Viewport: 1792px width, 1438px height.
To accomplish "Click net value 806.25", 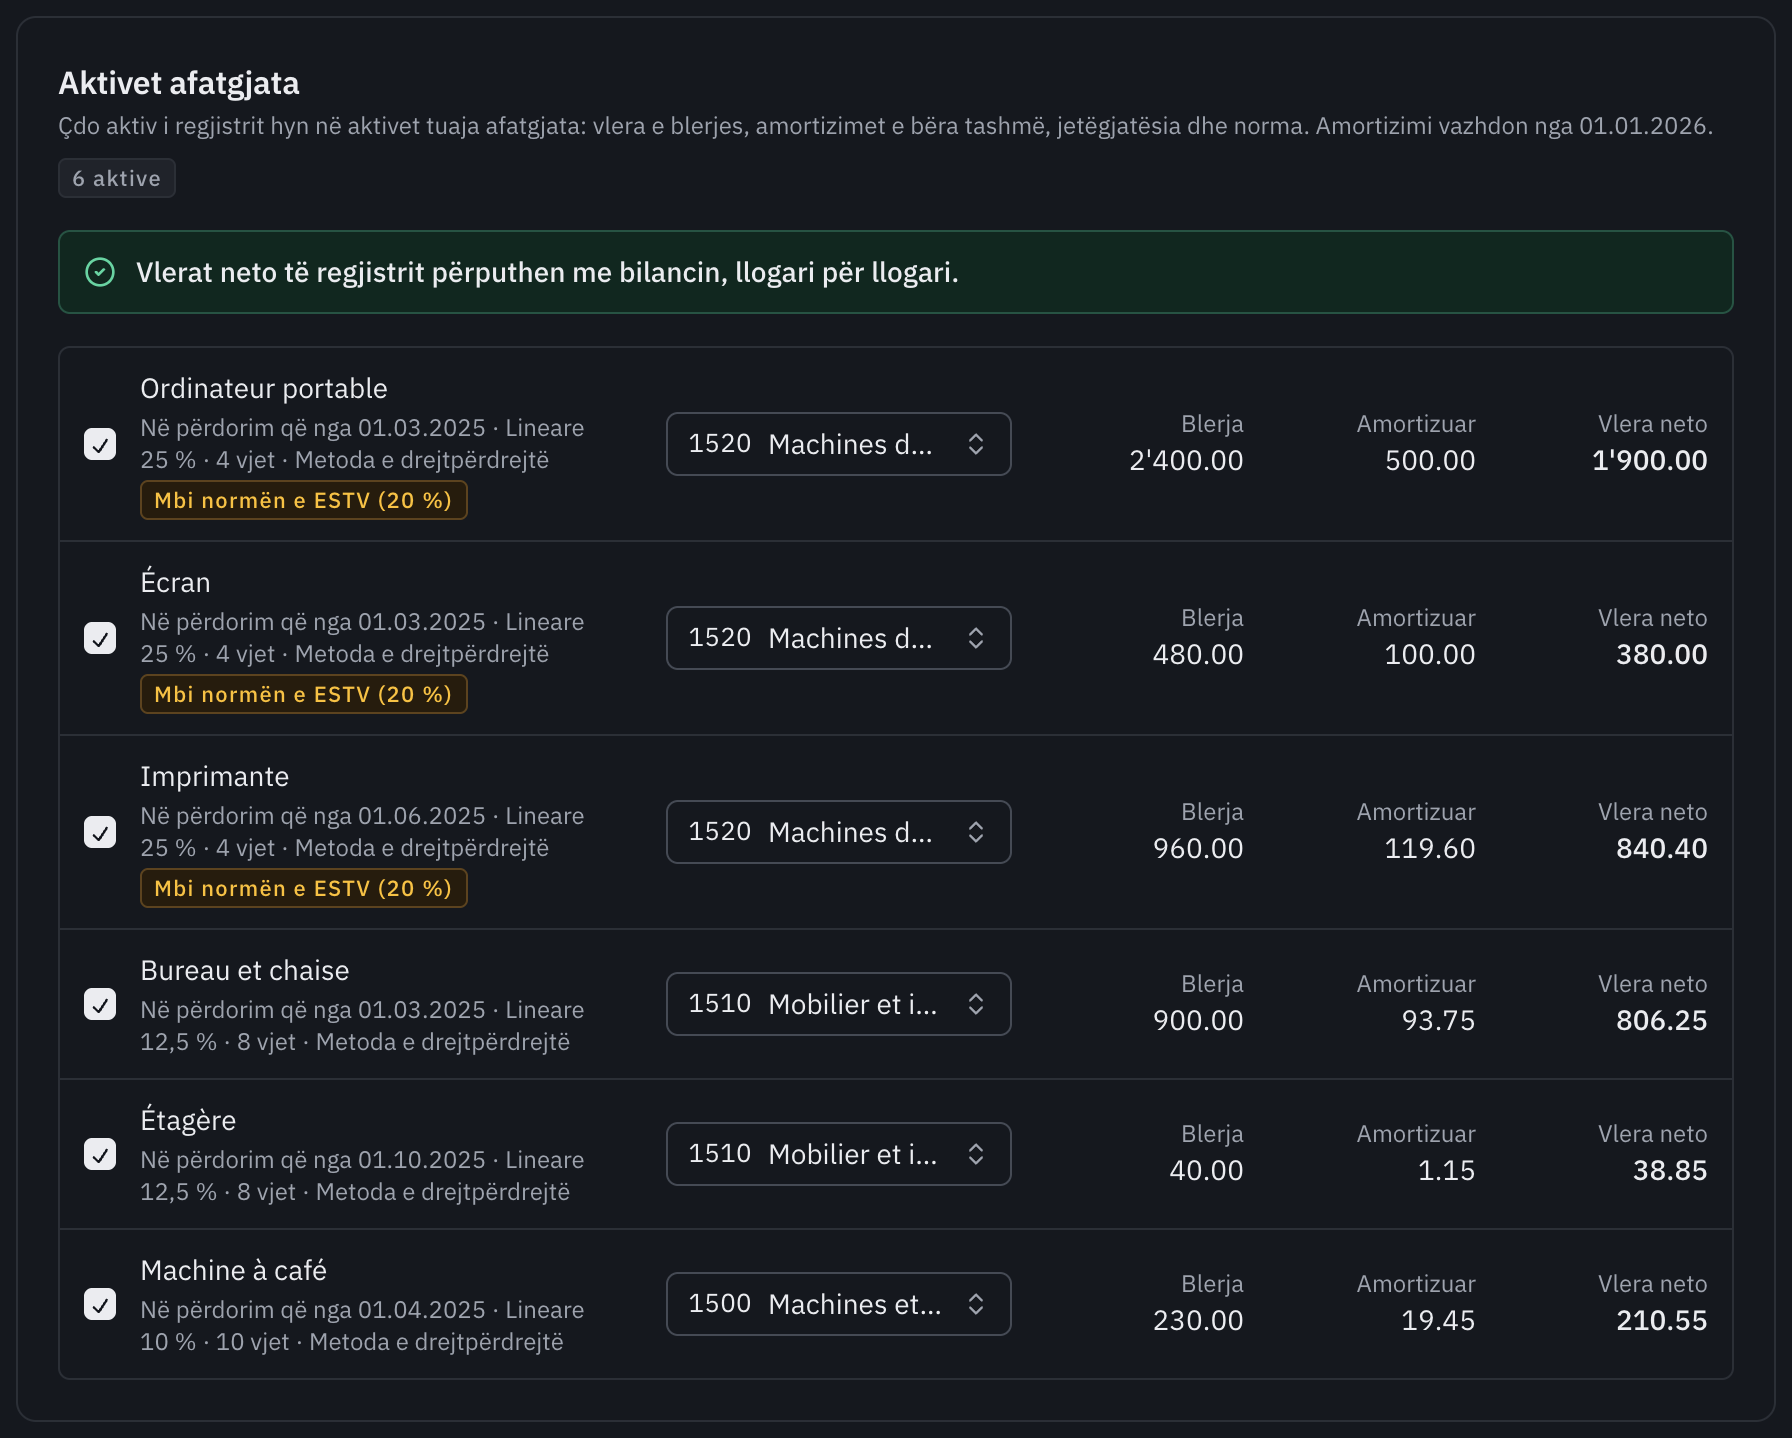I will pyautogui.click(x=1662, y=1020).
